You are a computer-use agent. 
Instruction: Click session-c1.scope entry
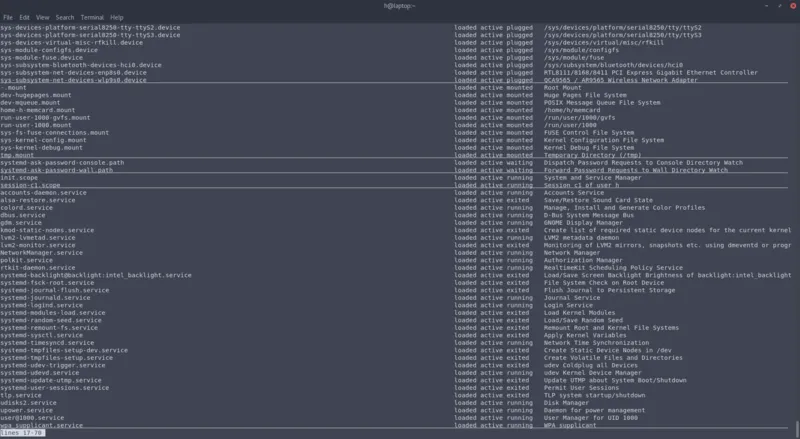click(30, 185)
